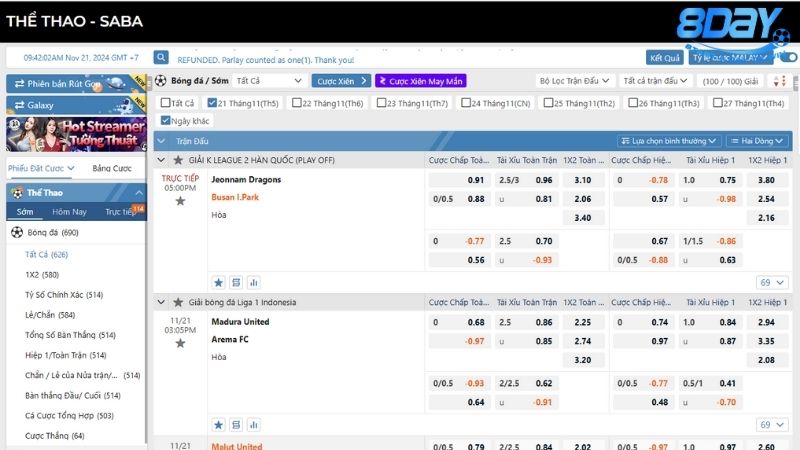Select Tỷ Số Chính Xác (514)
The image size is (800, 450).
click(x=64, y=295)
